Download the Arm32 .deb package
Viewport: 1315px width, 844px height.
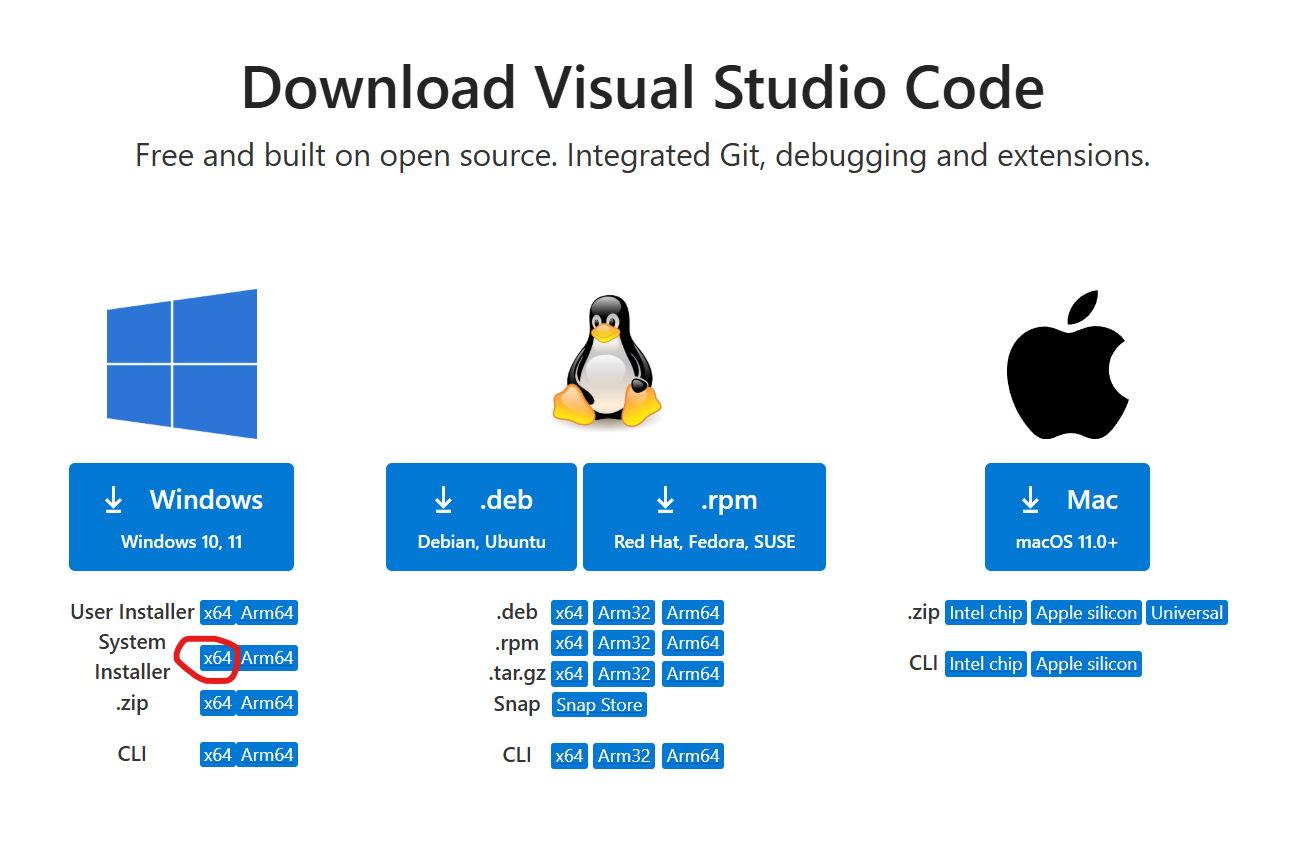pos(623,612)
